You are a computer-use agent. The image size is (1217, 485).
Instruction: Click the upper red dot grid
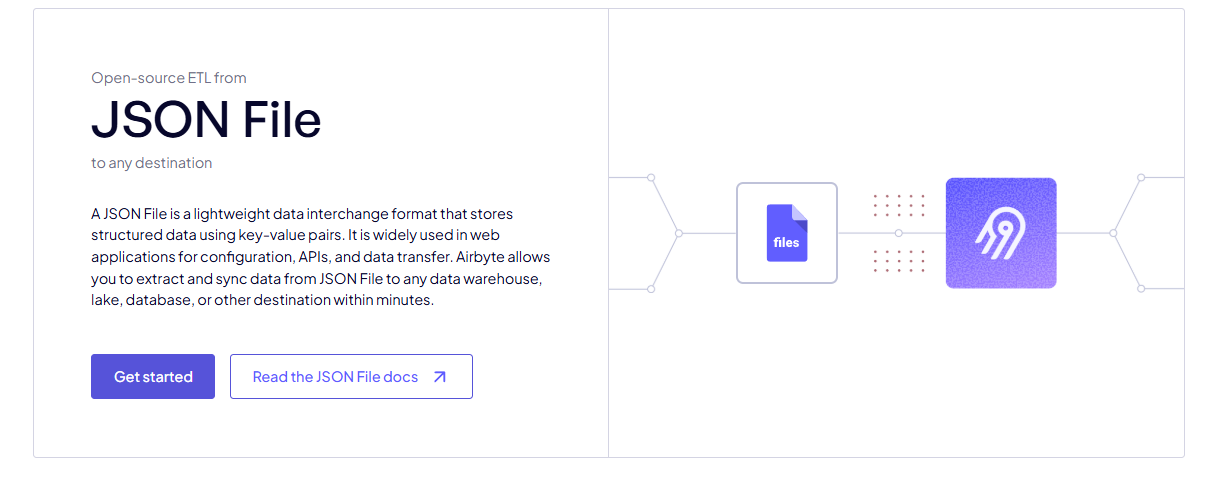click(x=898, y=205)
